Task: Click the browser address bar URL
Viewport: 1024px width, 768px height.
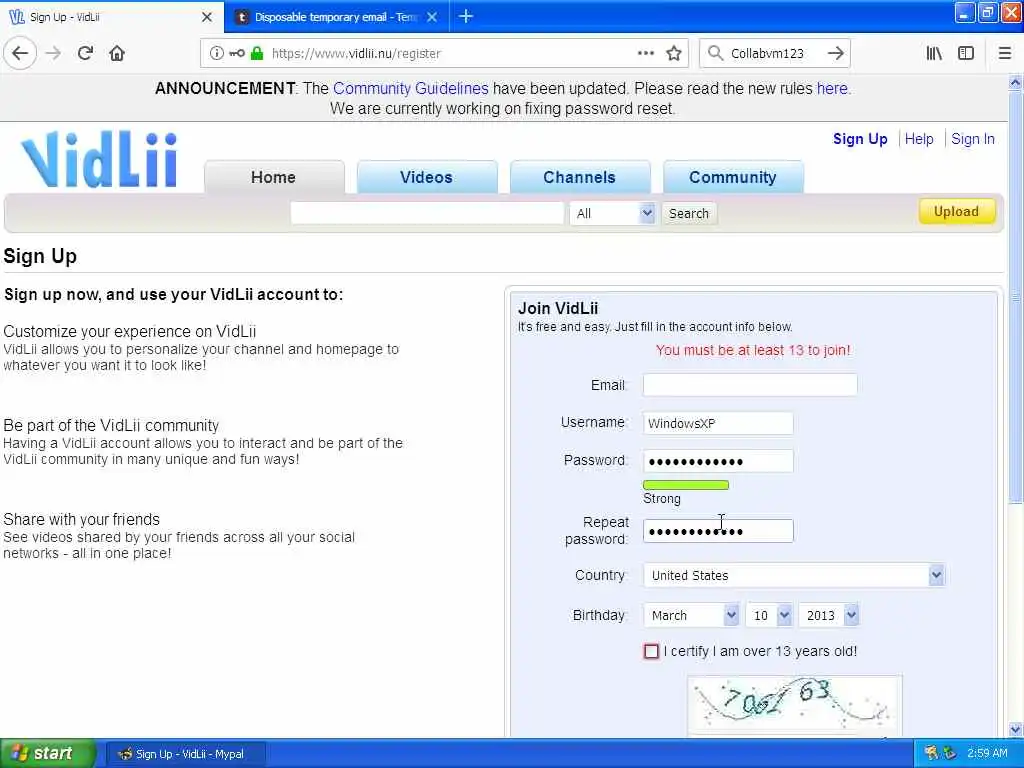Action: pos(356,54)
